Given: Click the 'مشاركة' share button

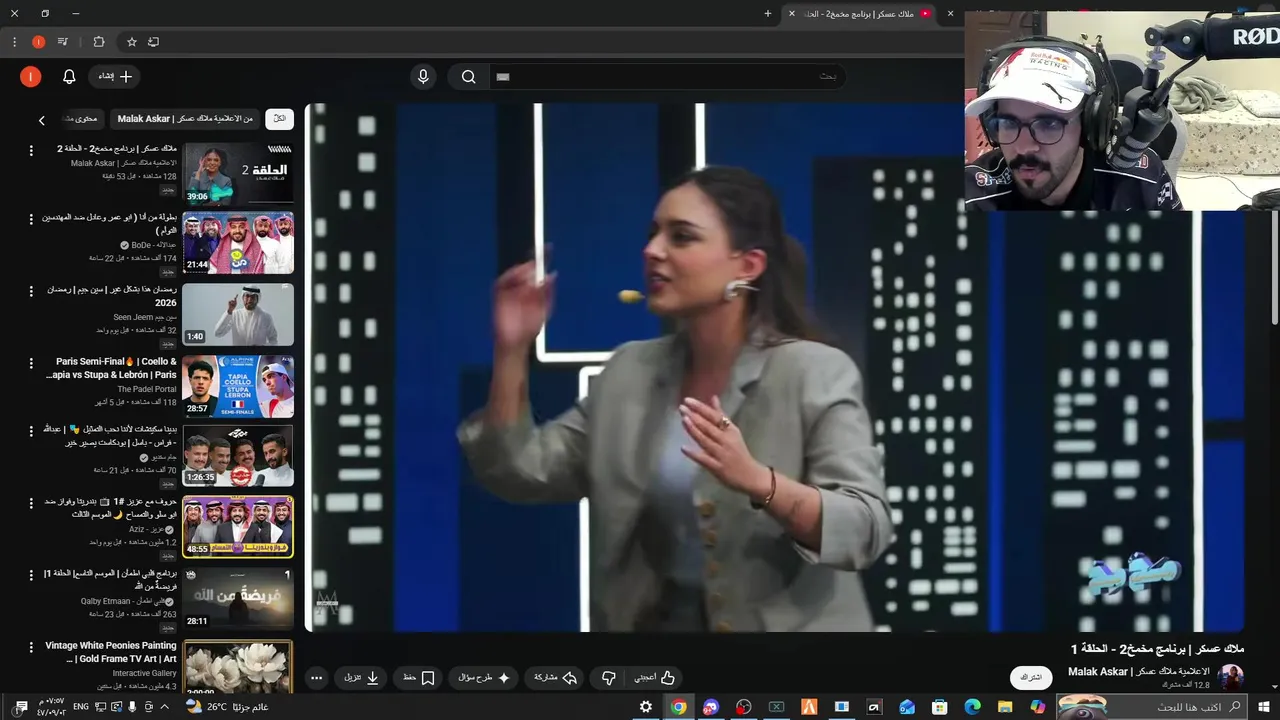Looking at the screenshot, I should (555, 678).
